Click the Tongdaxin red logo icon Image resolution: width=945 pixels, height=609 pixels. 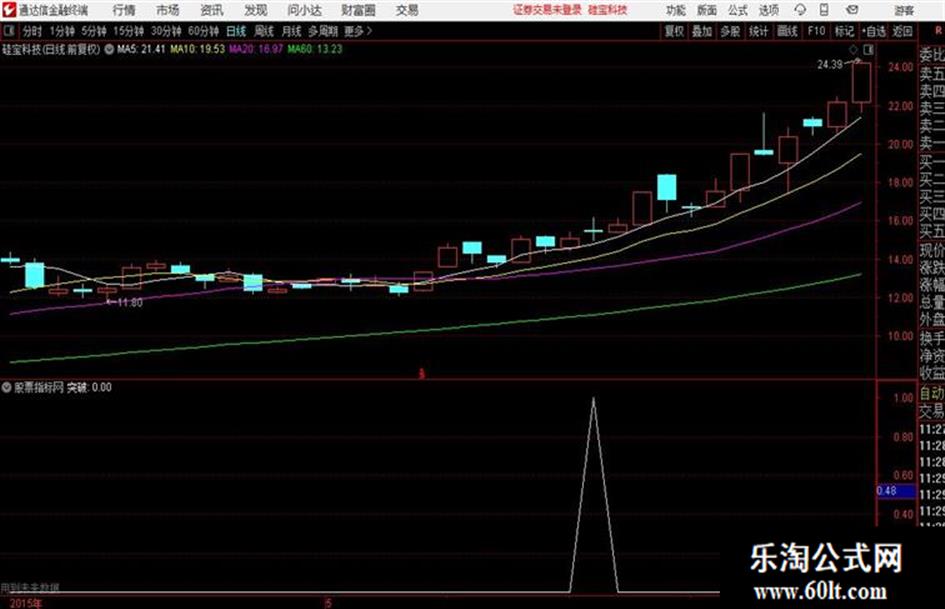(x=10, y=10)
